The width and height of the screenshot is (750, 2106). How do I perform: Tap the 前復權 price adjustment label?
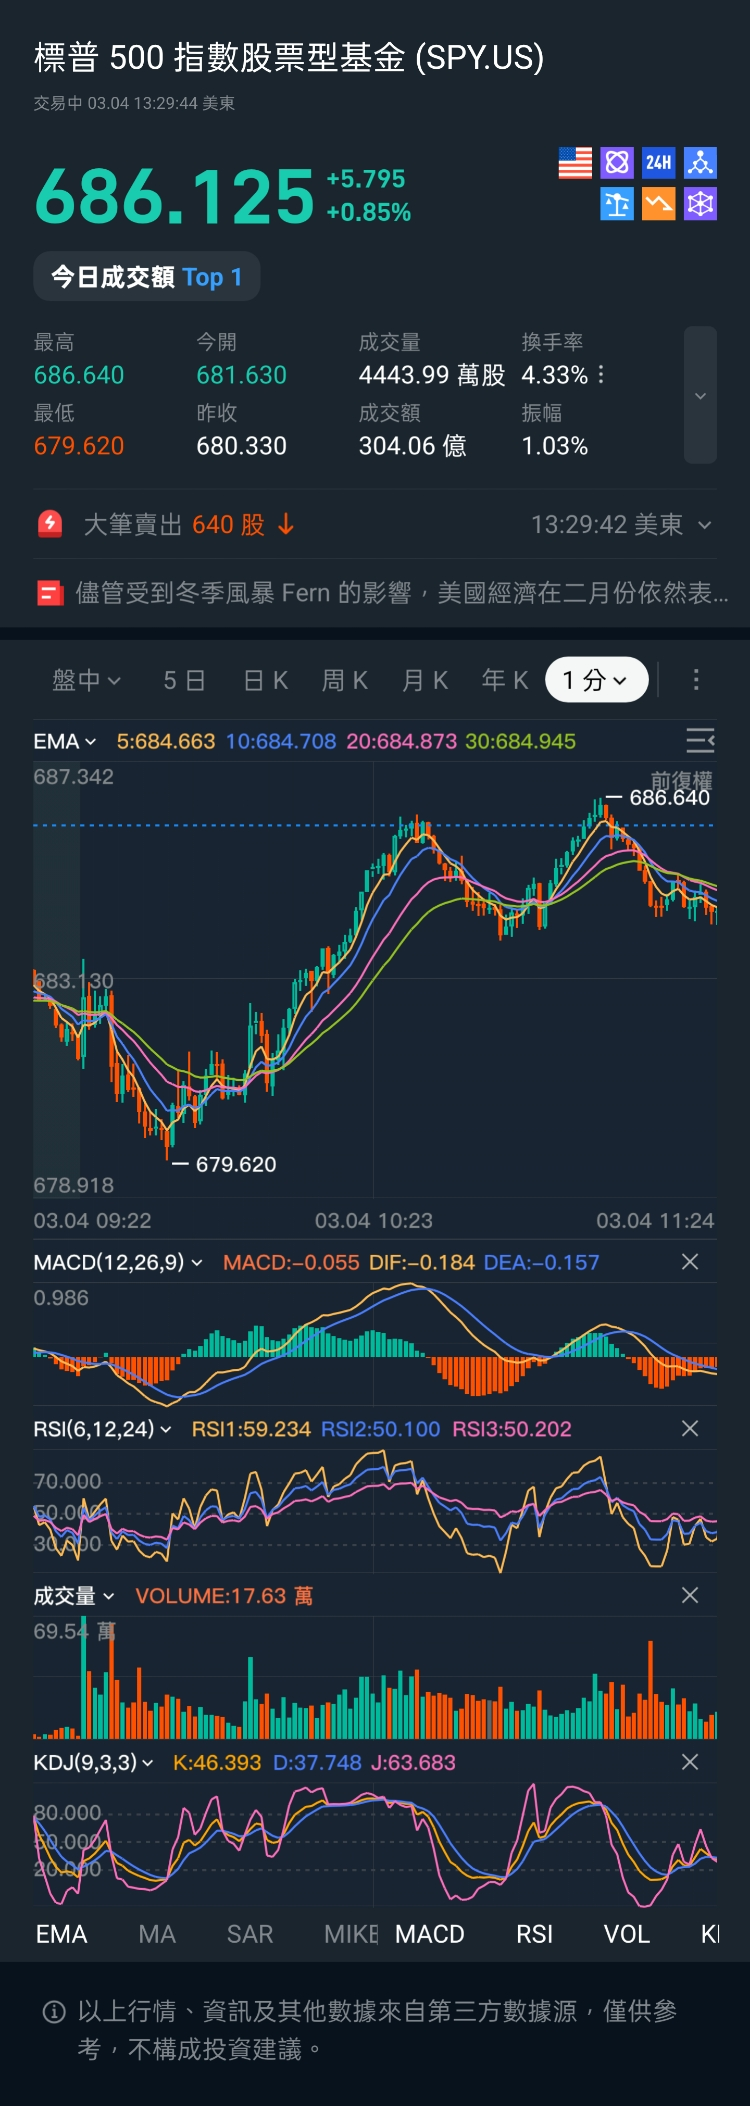click(681, 779)
